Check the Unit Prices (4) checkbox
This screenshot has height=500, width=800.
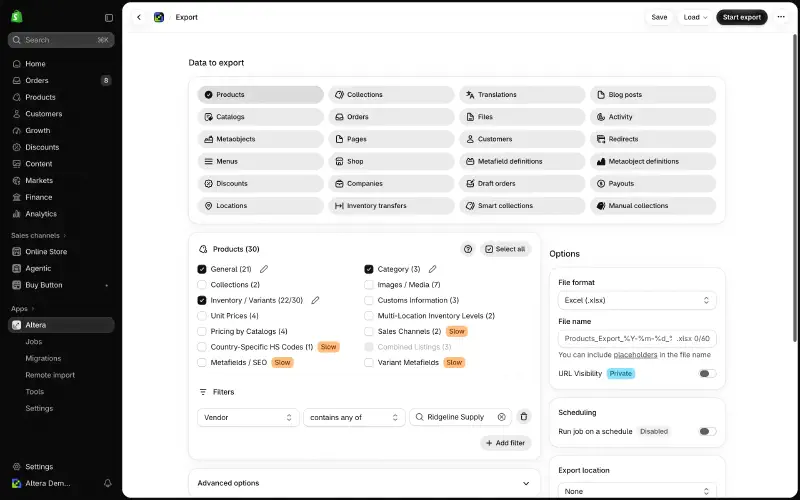202,316
